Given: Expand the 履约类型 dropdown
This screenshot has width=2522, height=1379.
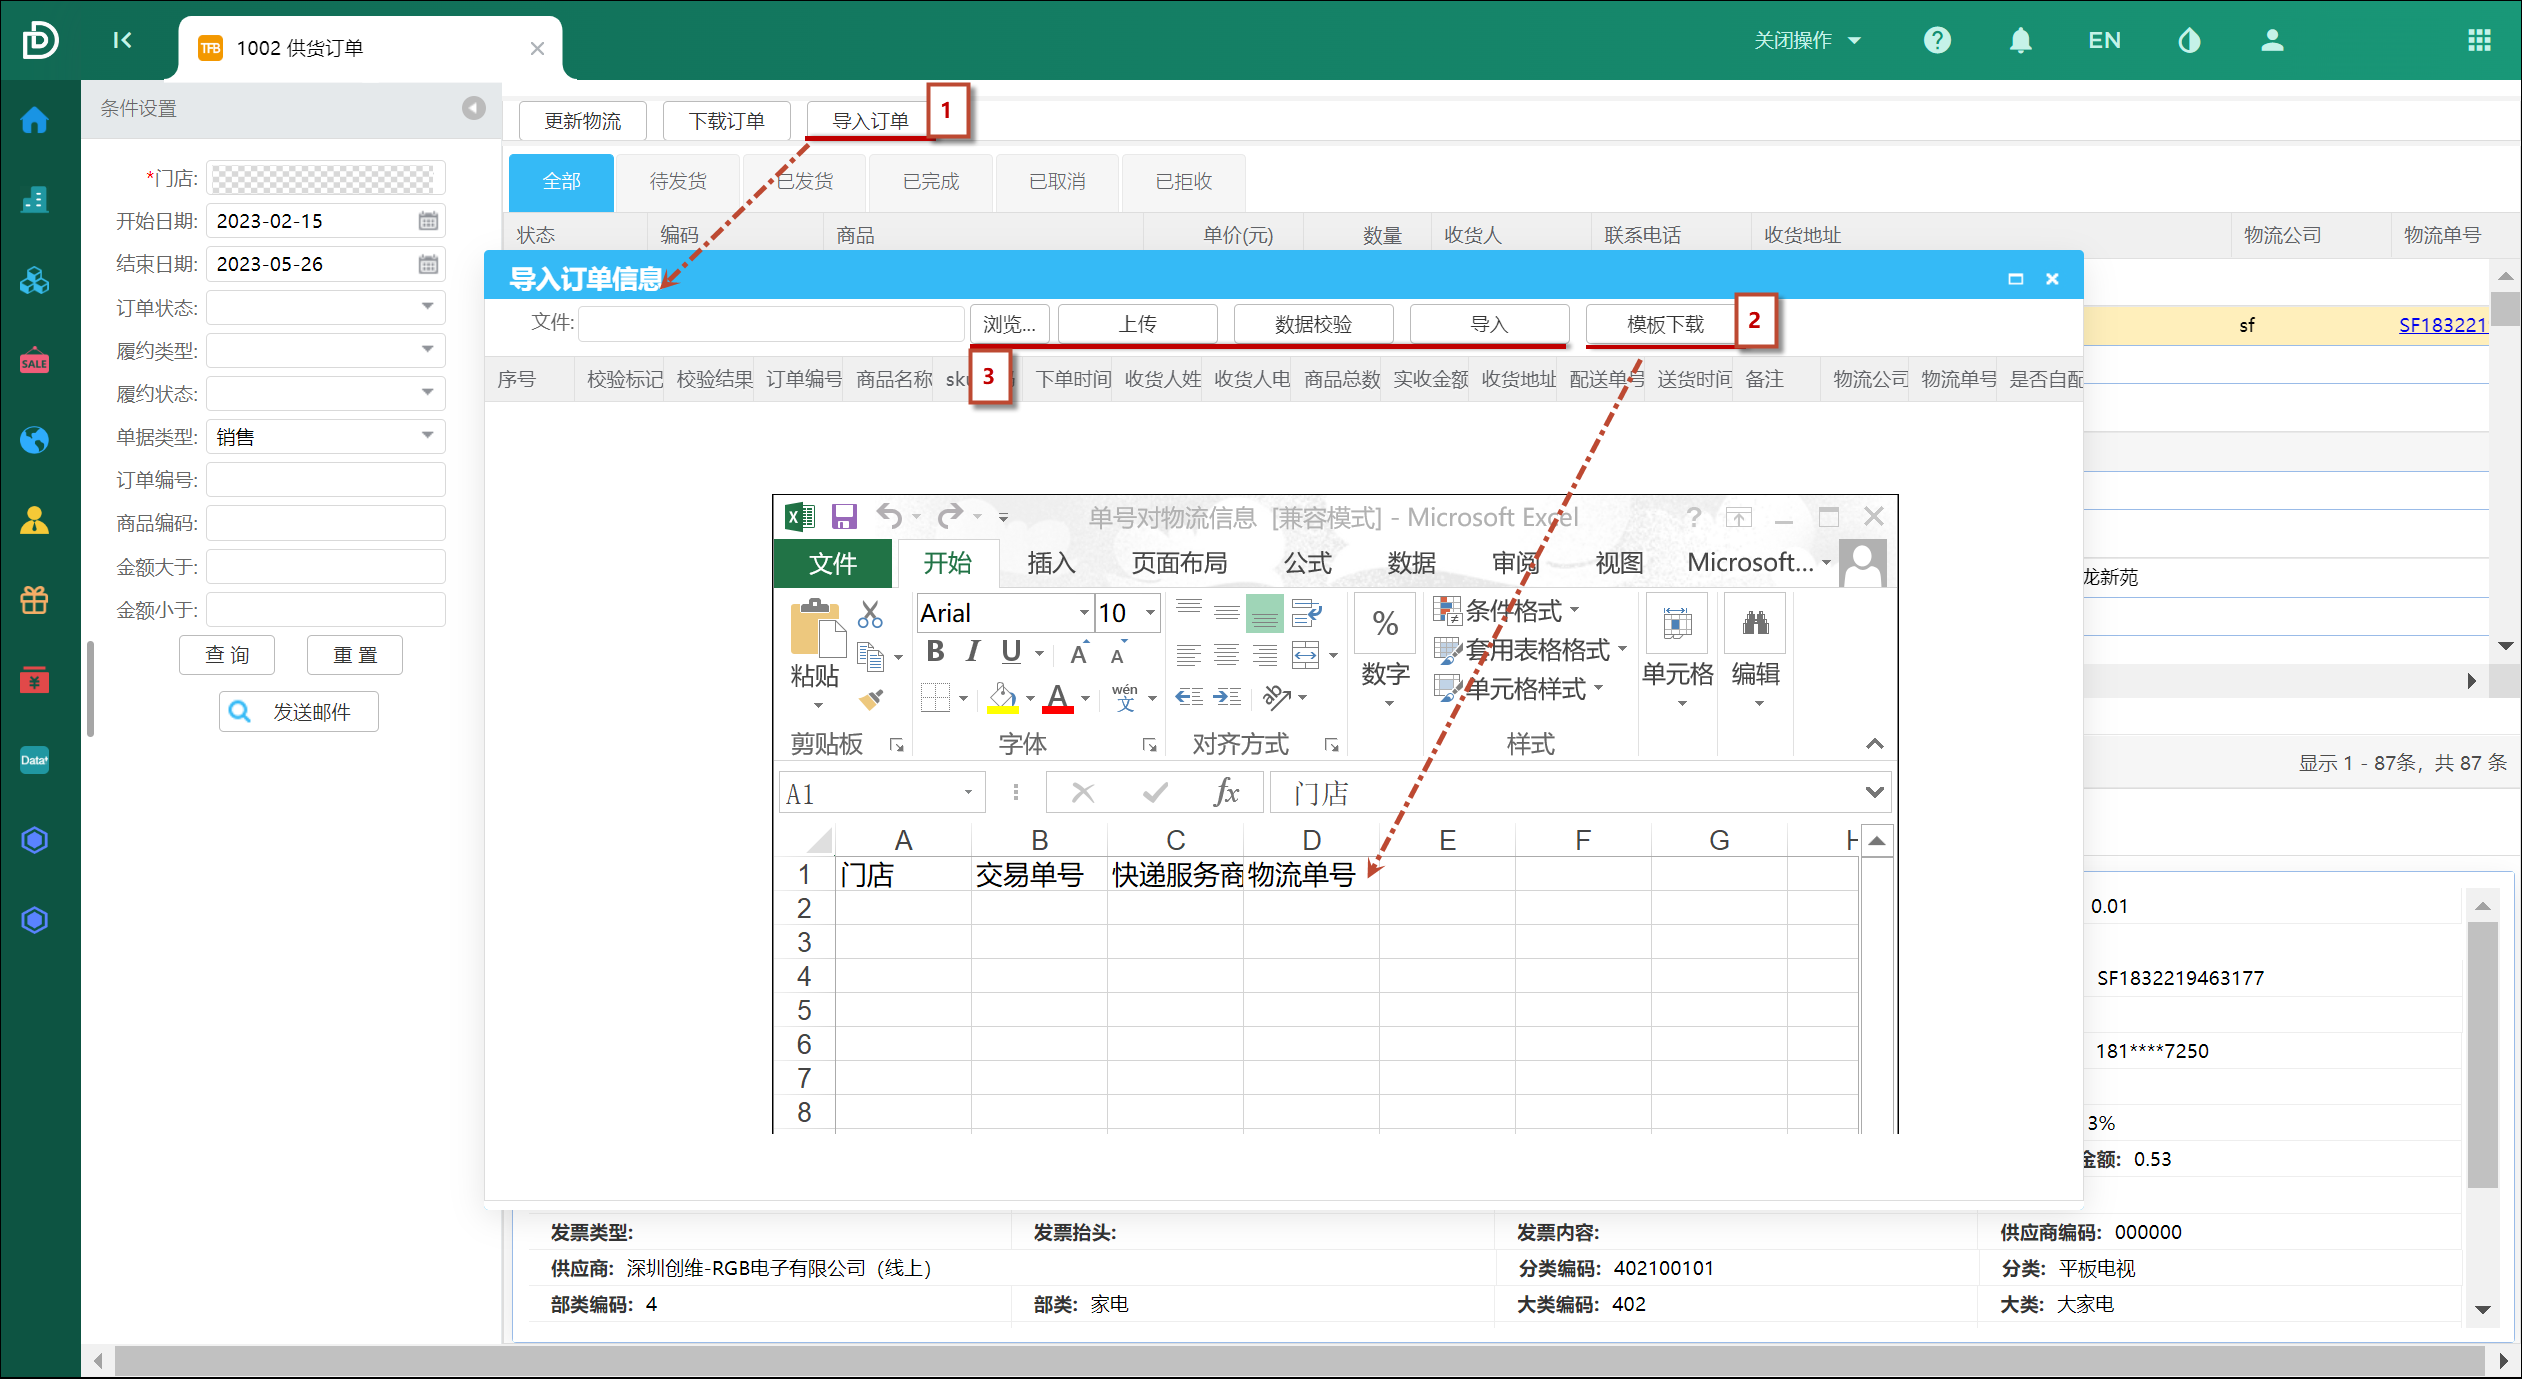Looking at the screenshot, I should pyautogui.click(x=427, y=350).
